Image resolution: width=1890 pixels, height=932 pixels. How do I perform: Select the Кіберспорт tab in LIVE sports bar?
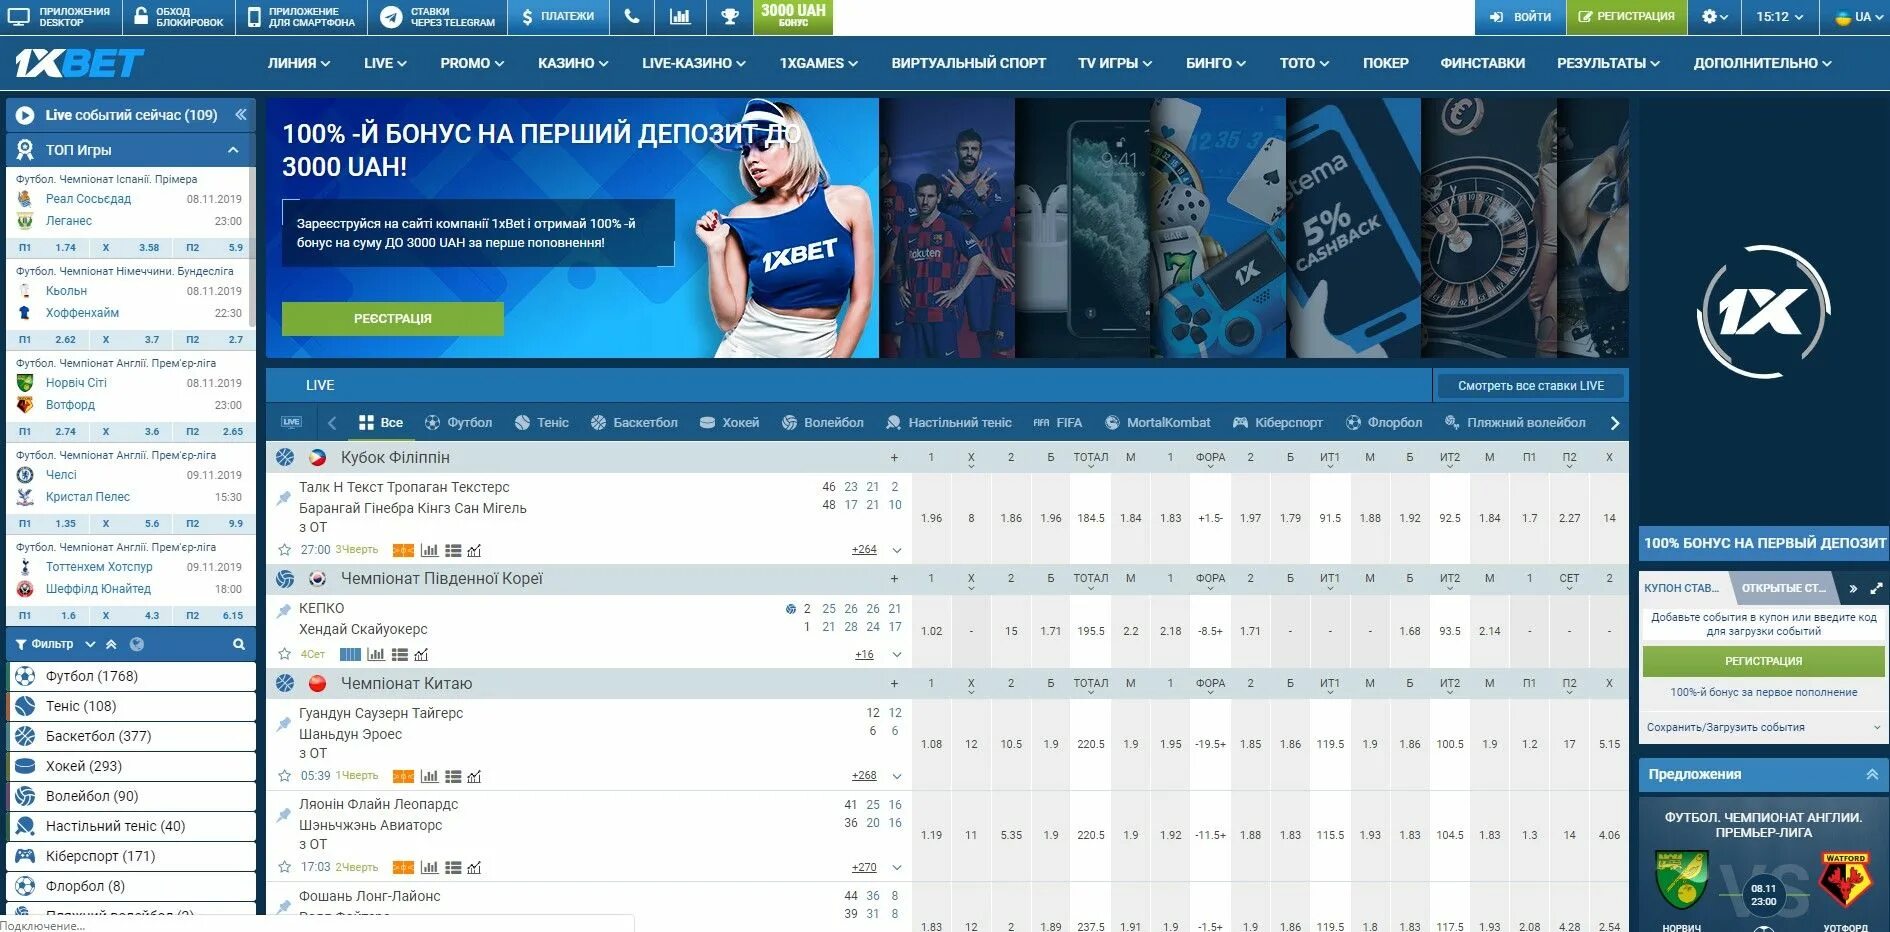[x=1278, y=423]
